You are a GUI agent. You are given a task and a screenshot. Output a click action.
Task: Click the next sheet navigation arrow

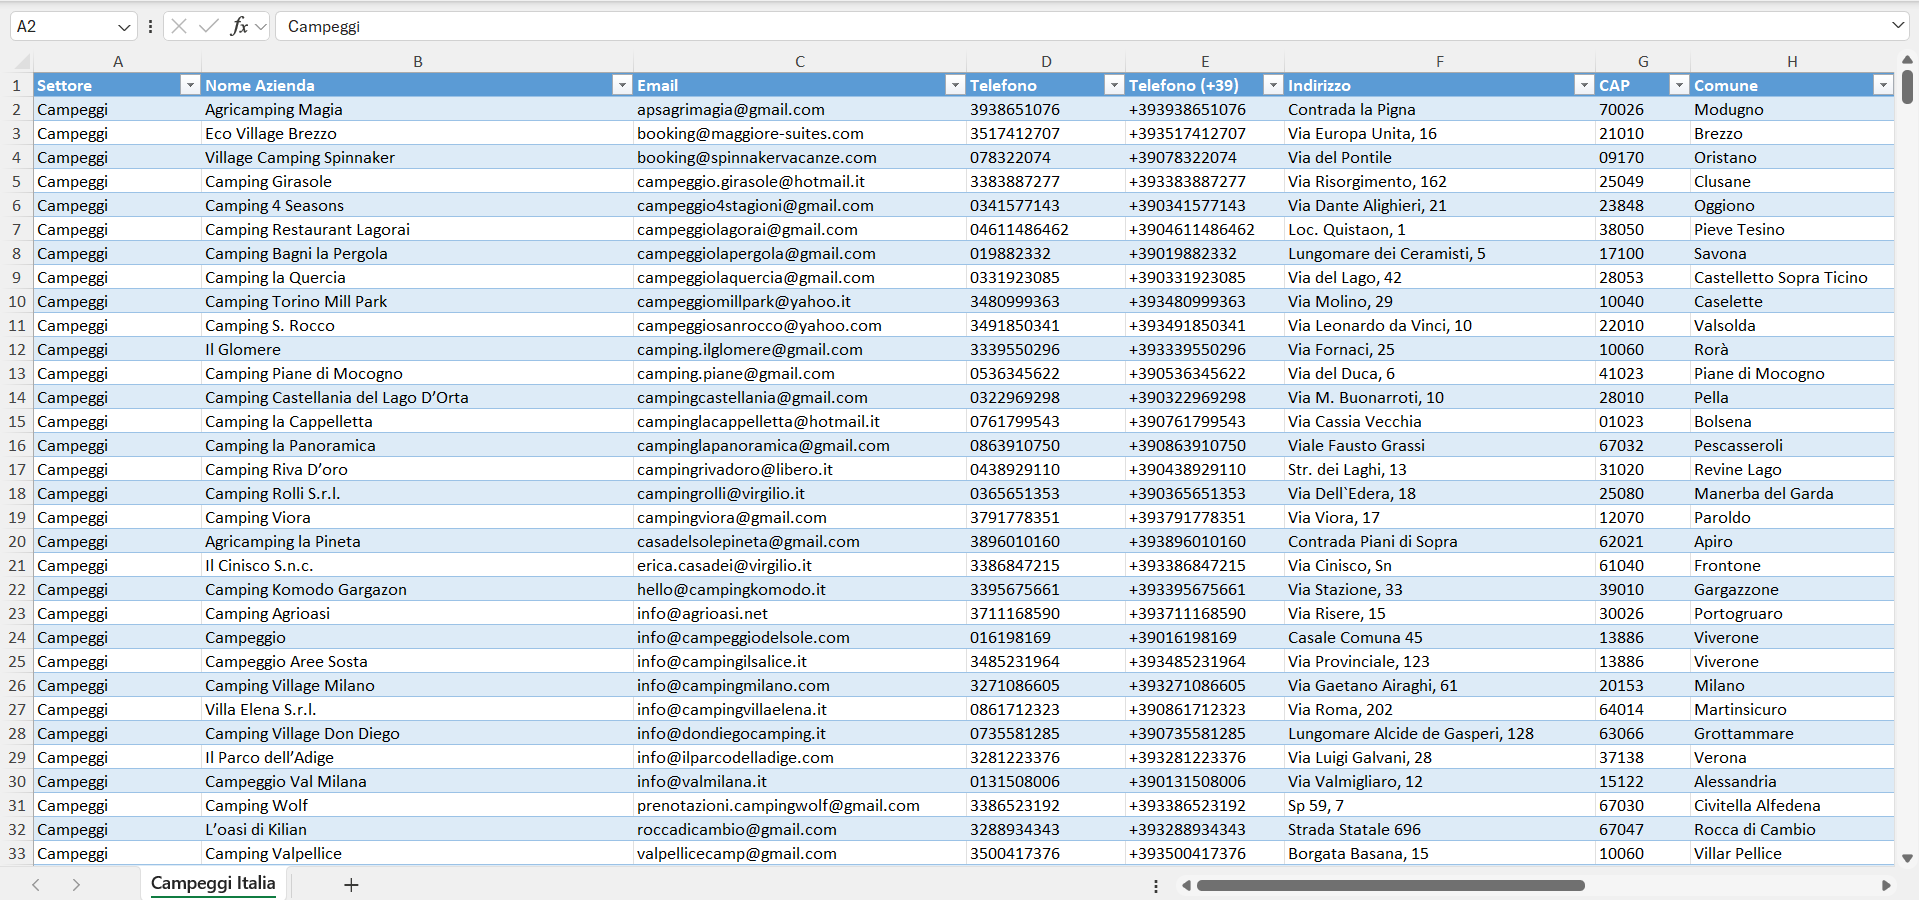click(76, 885)
